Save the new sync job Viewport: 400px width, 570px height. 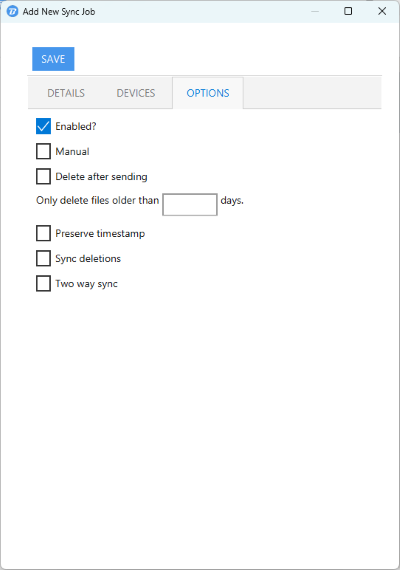coord(53,59)
